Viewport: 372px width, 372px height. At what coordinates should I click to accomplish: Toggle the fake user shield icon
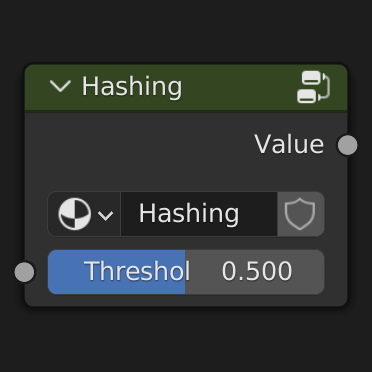[300, 214]
